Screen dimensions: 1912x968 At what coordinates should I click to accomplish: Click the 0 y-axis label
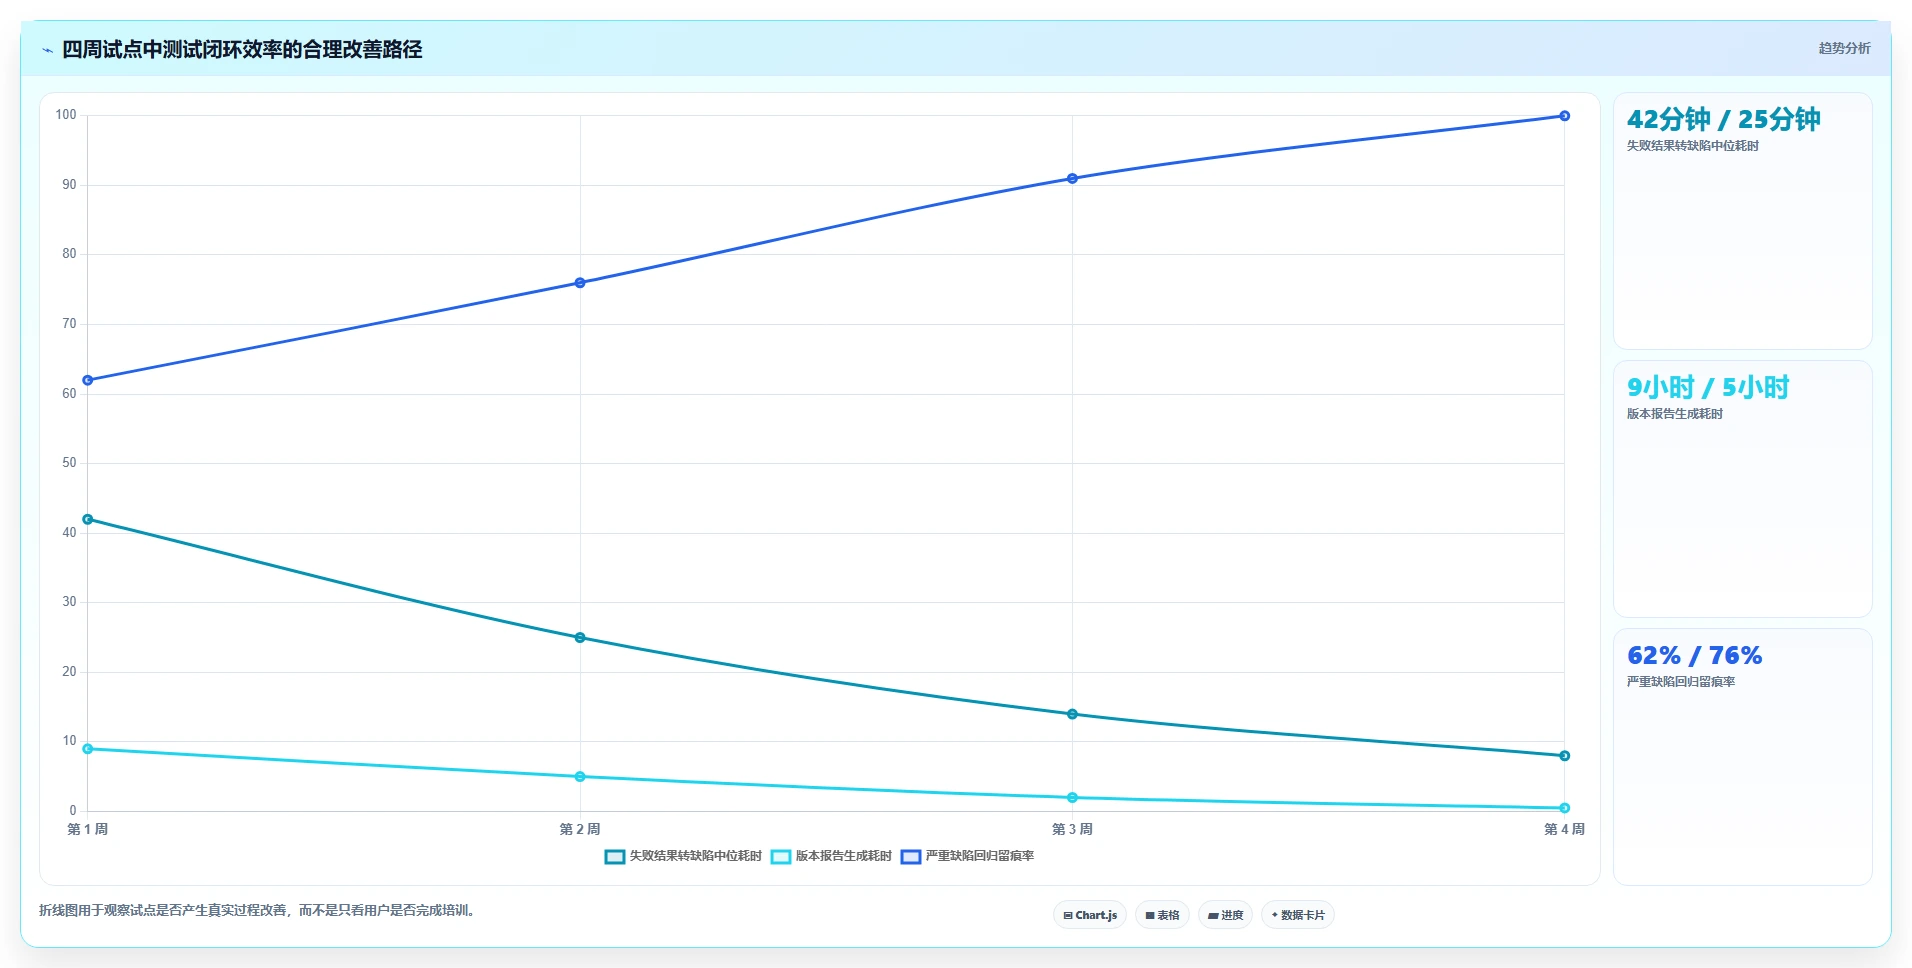coord(72,811)
